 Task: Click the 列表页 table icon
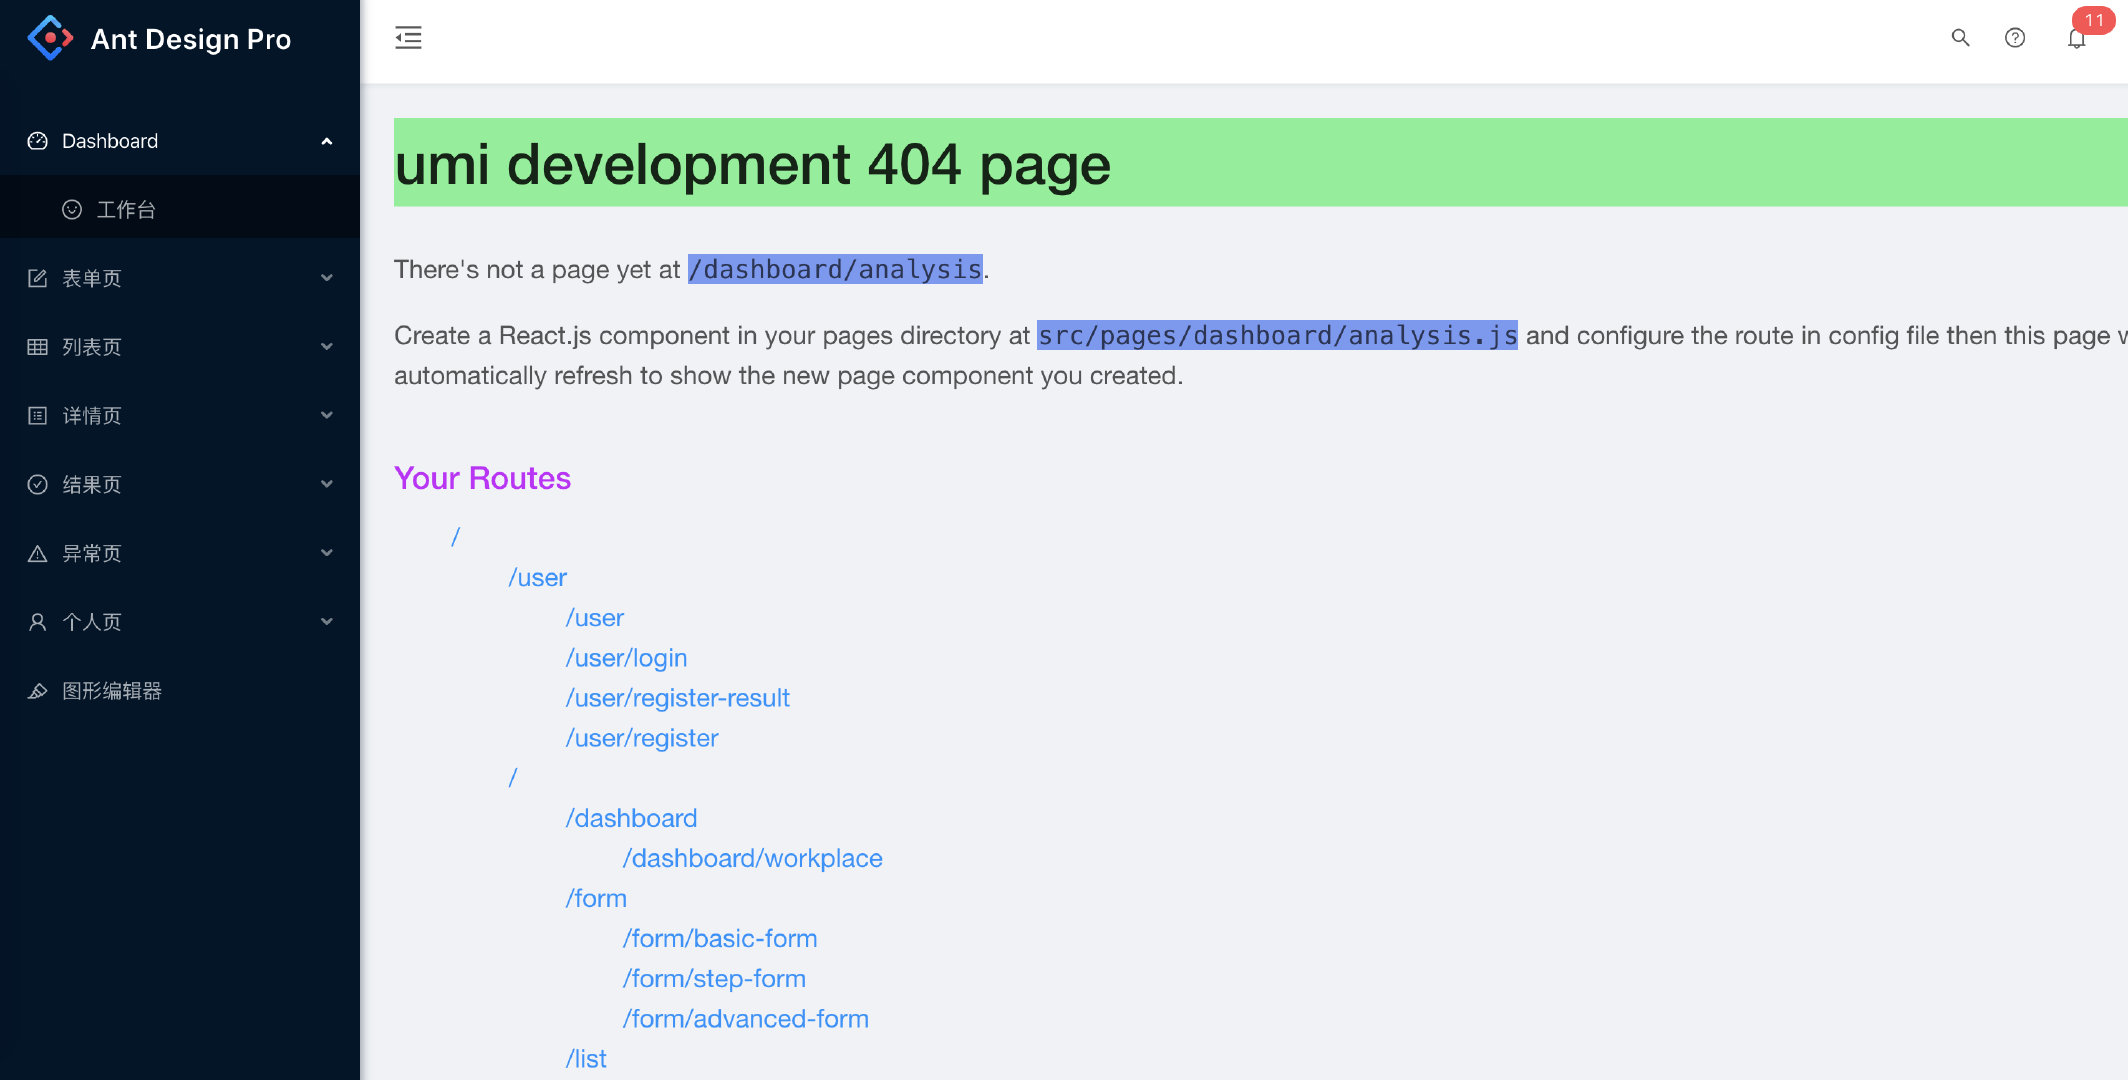click(36, 346)
